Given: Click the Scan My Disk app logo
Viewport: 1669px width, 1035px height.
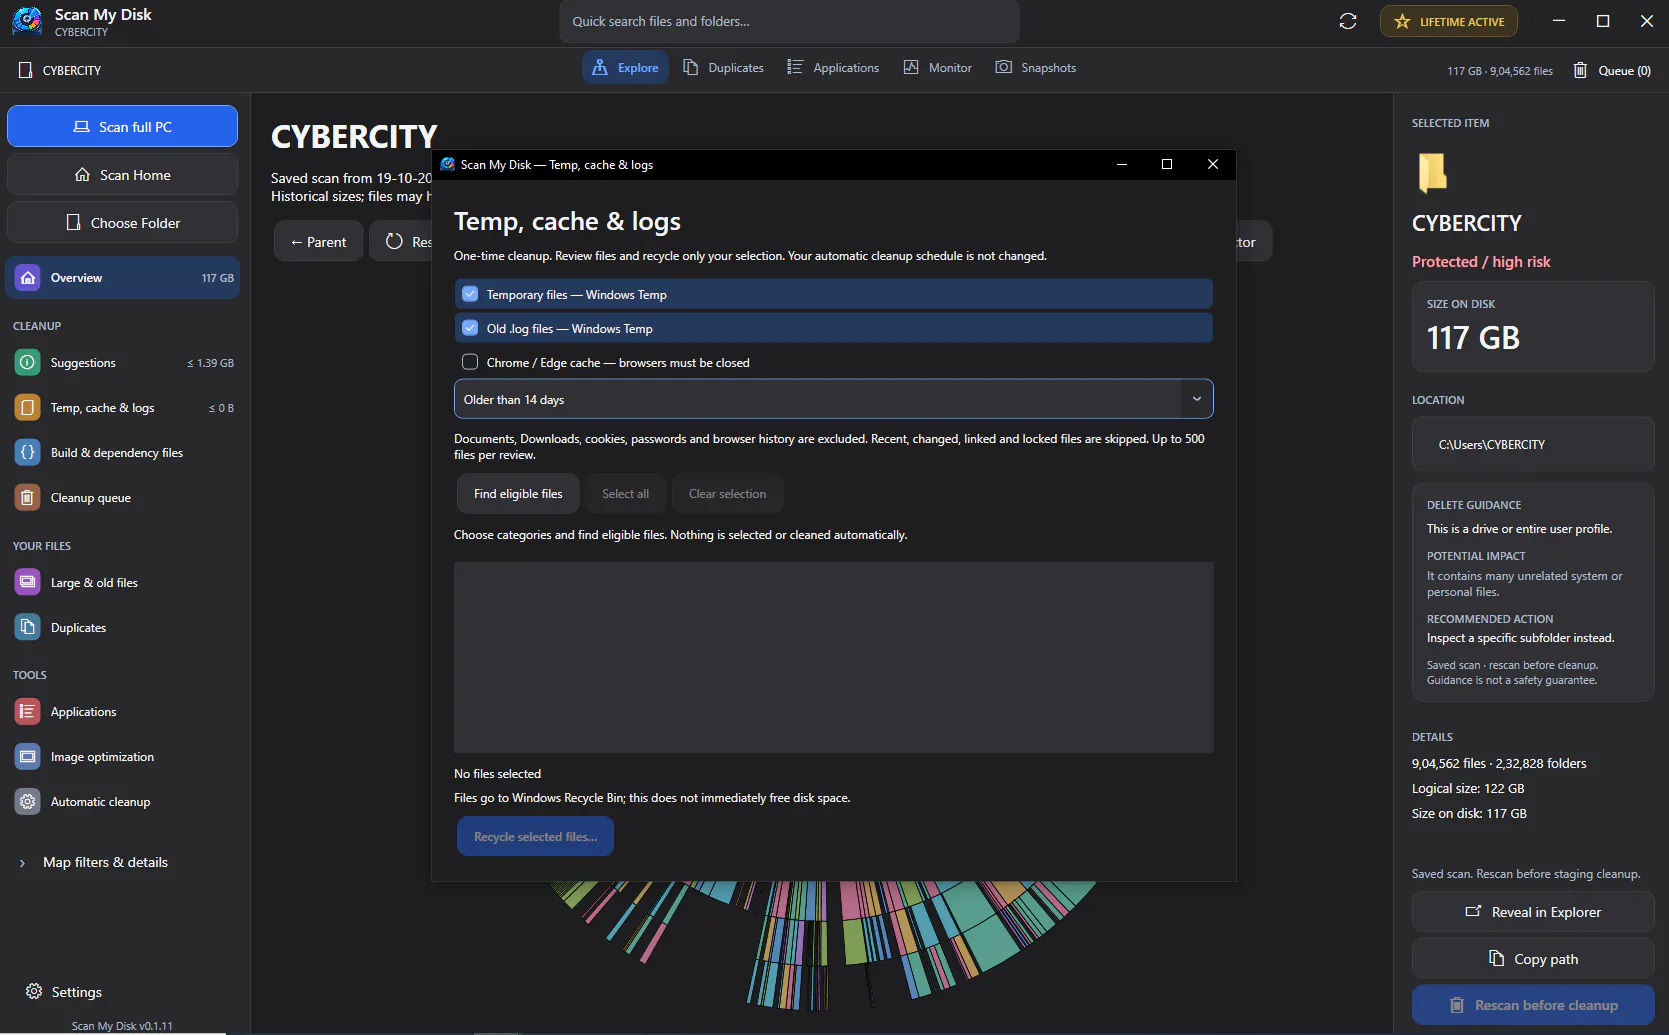Looking at the screenshot, I should [x=27, y=21].
